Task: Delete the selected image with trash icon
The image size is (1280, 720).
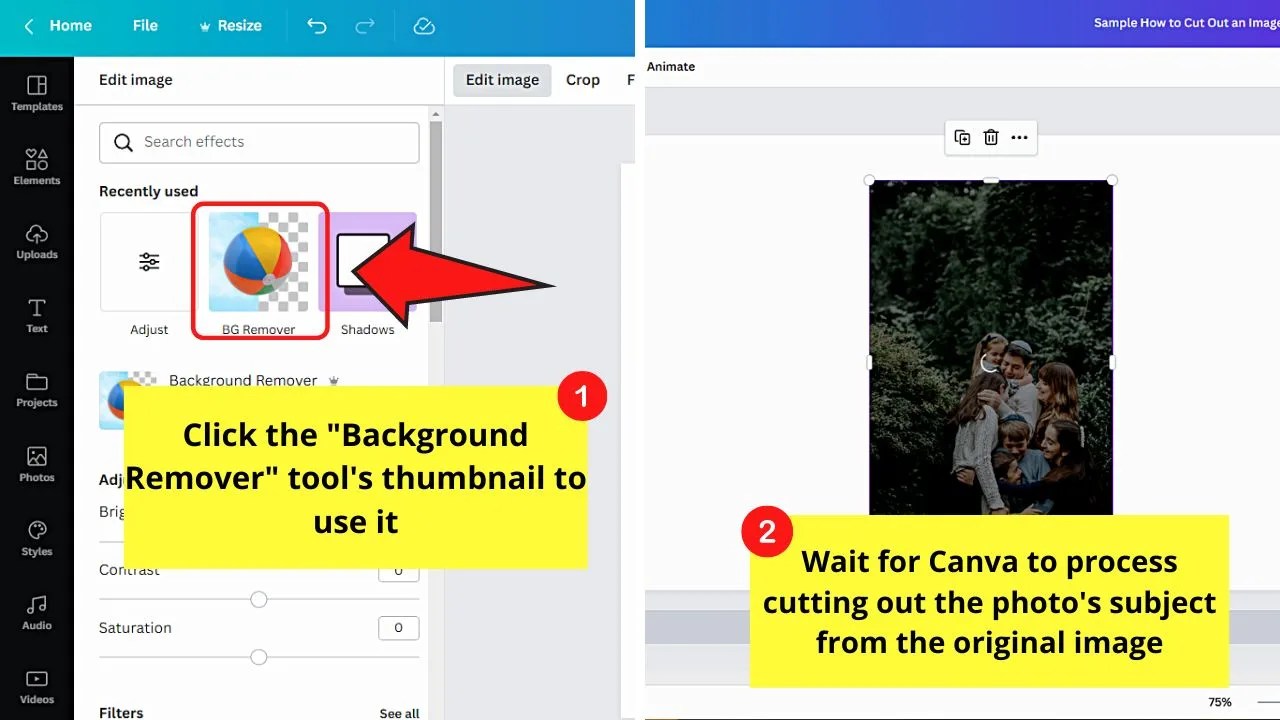Action: click(990, 137)
